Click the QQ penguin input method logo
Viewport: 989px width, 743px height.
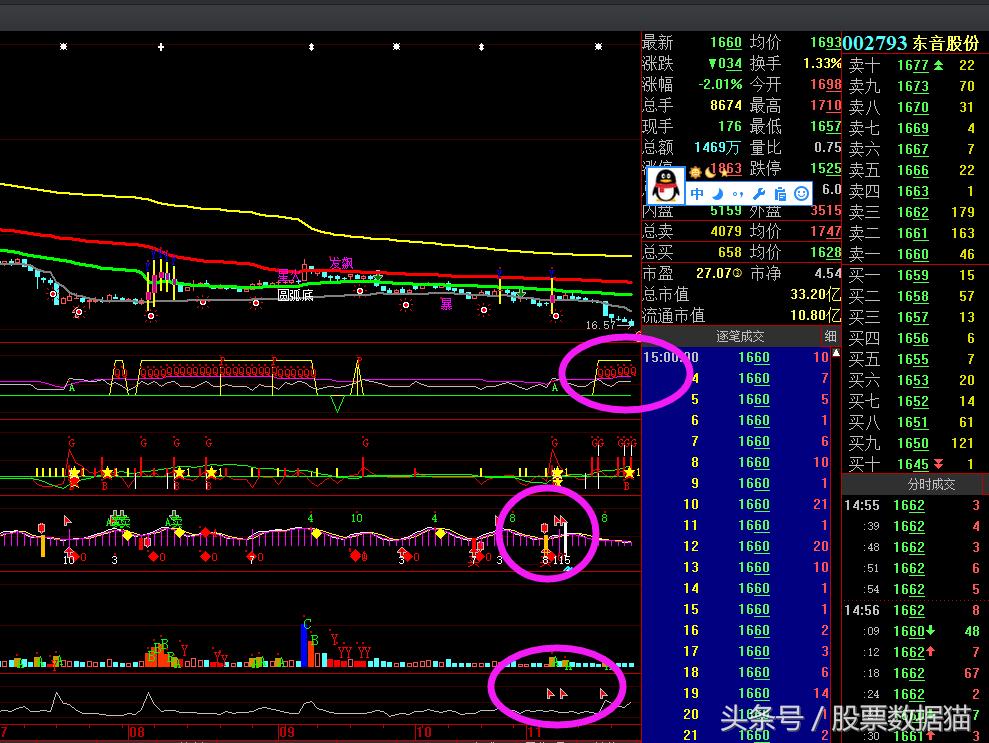click(x=665, y=186)
